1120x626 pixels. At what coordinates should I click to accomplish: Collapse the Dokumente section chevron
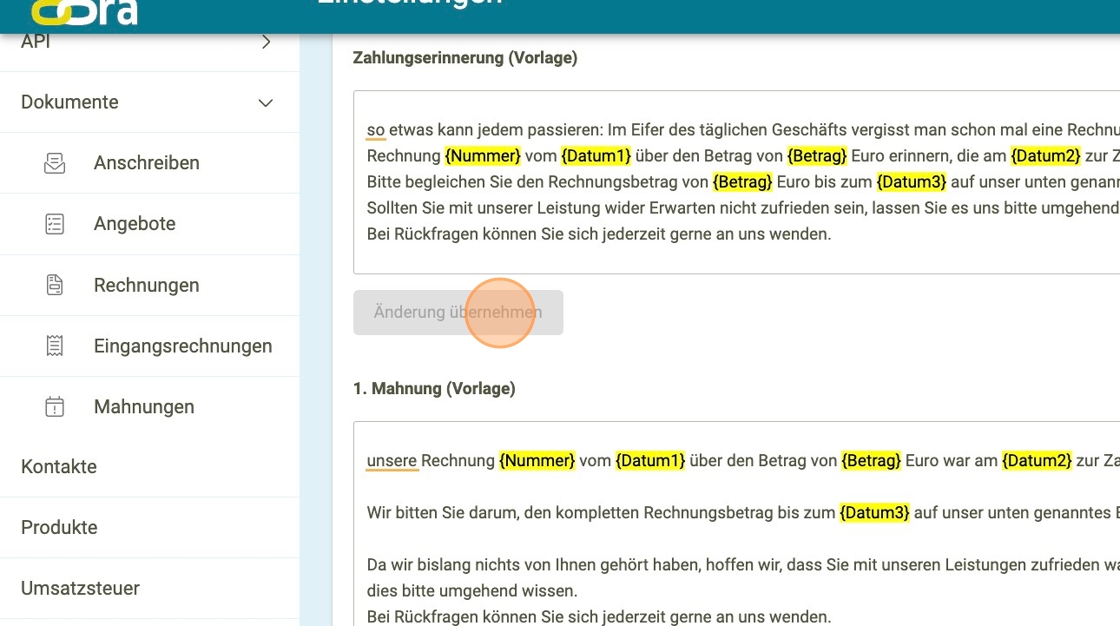(266, 103)
